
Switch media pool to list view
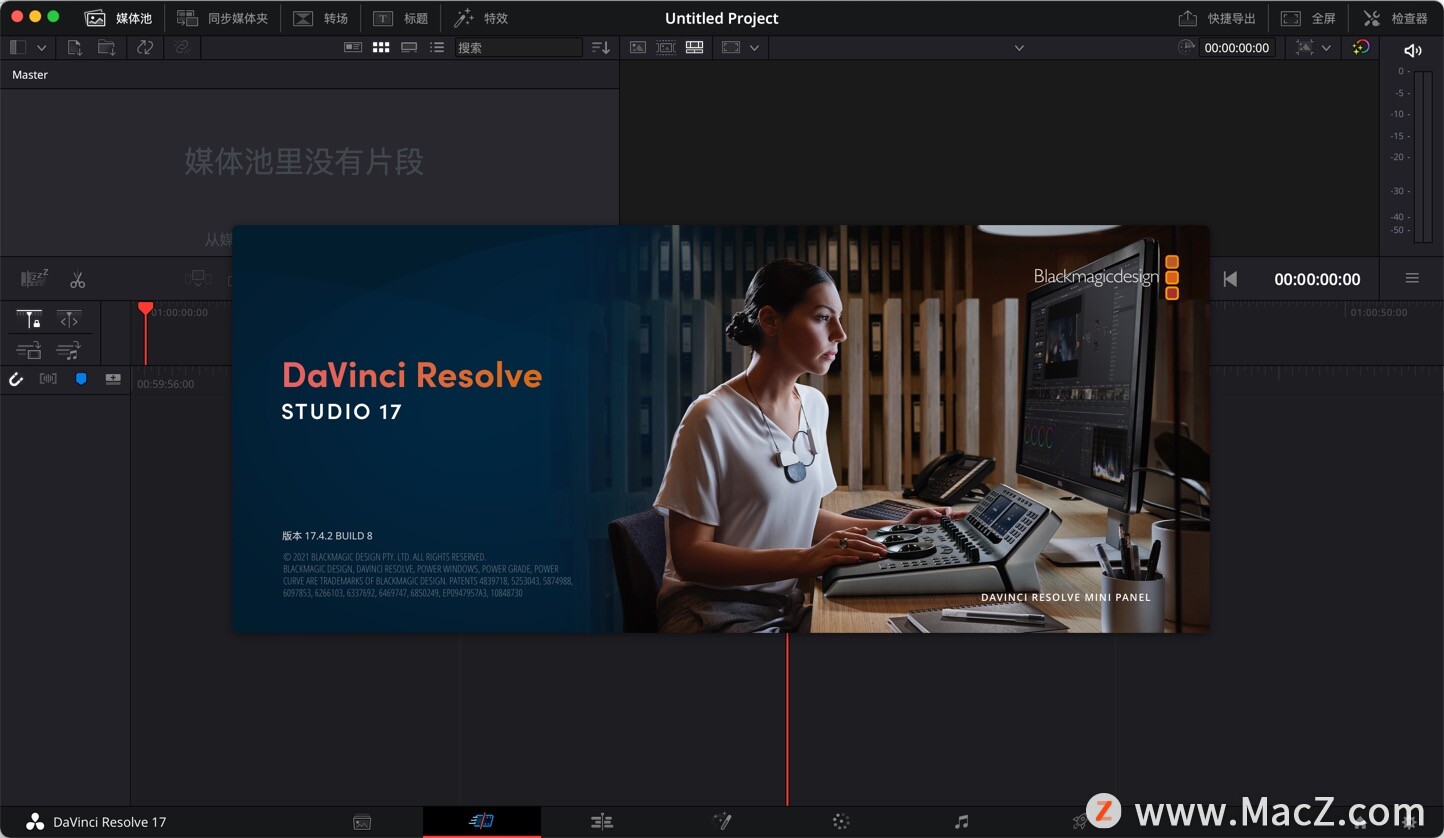click(x=437, y=47)
